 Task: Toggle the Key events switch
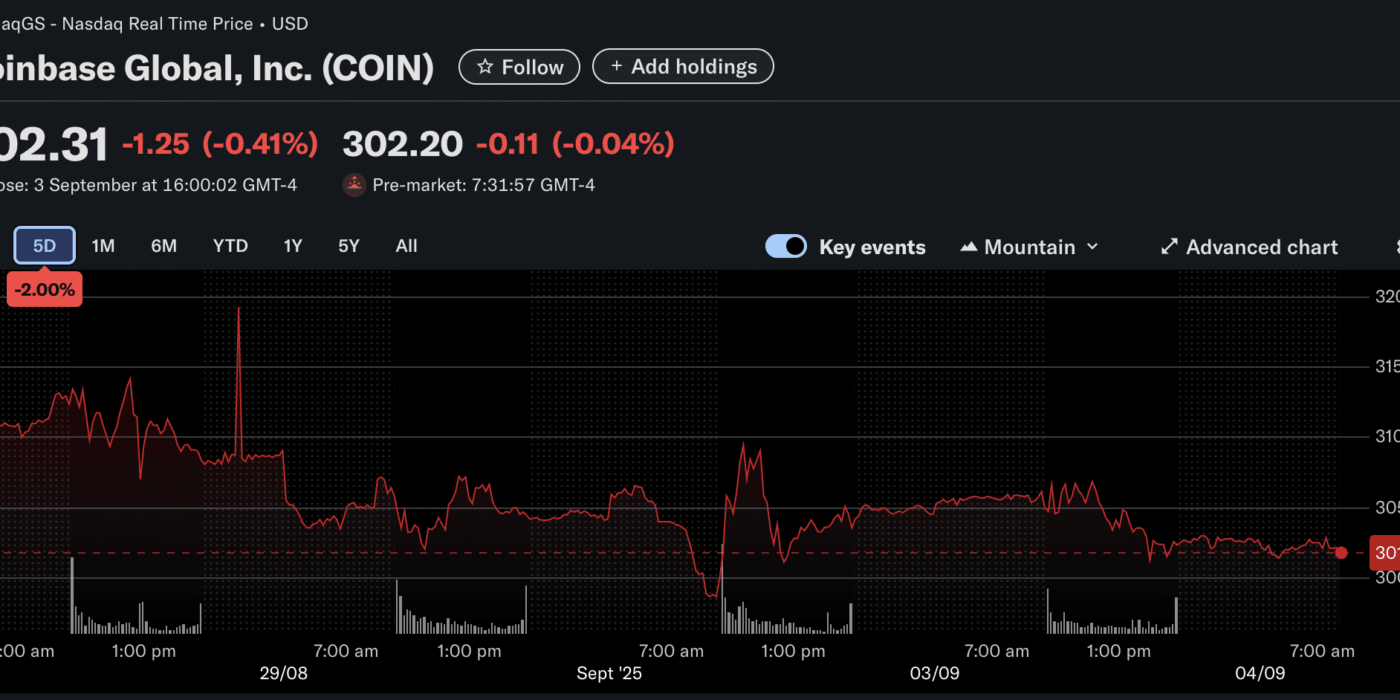[x=786, y=247]
